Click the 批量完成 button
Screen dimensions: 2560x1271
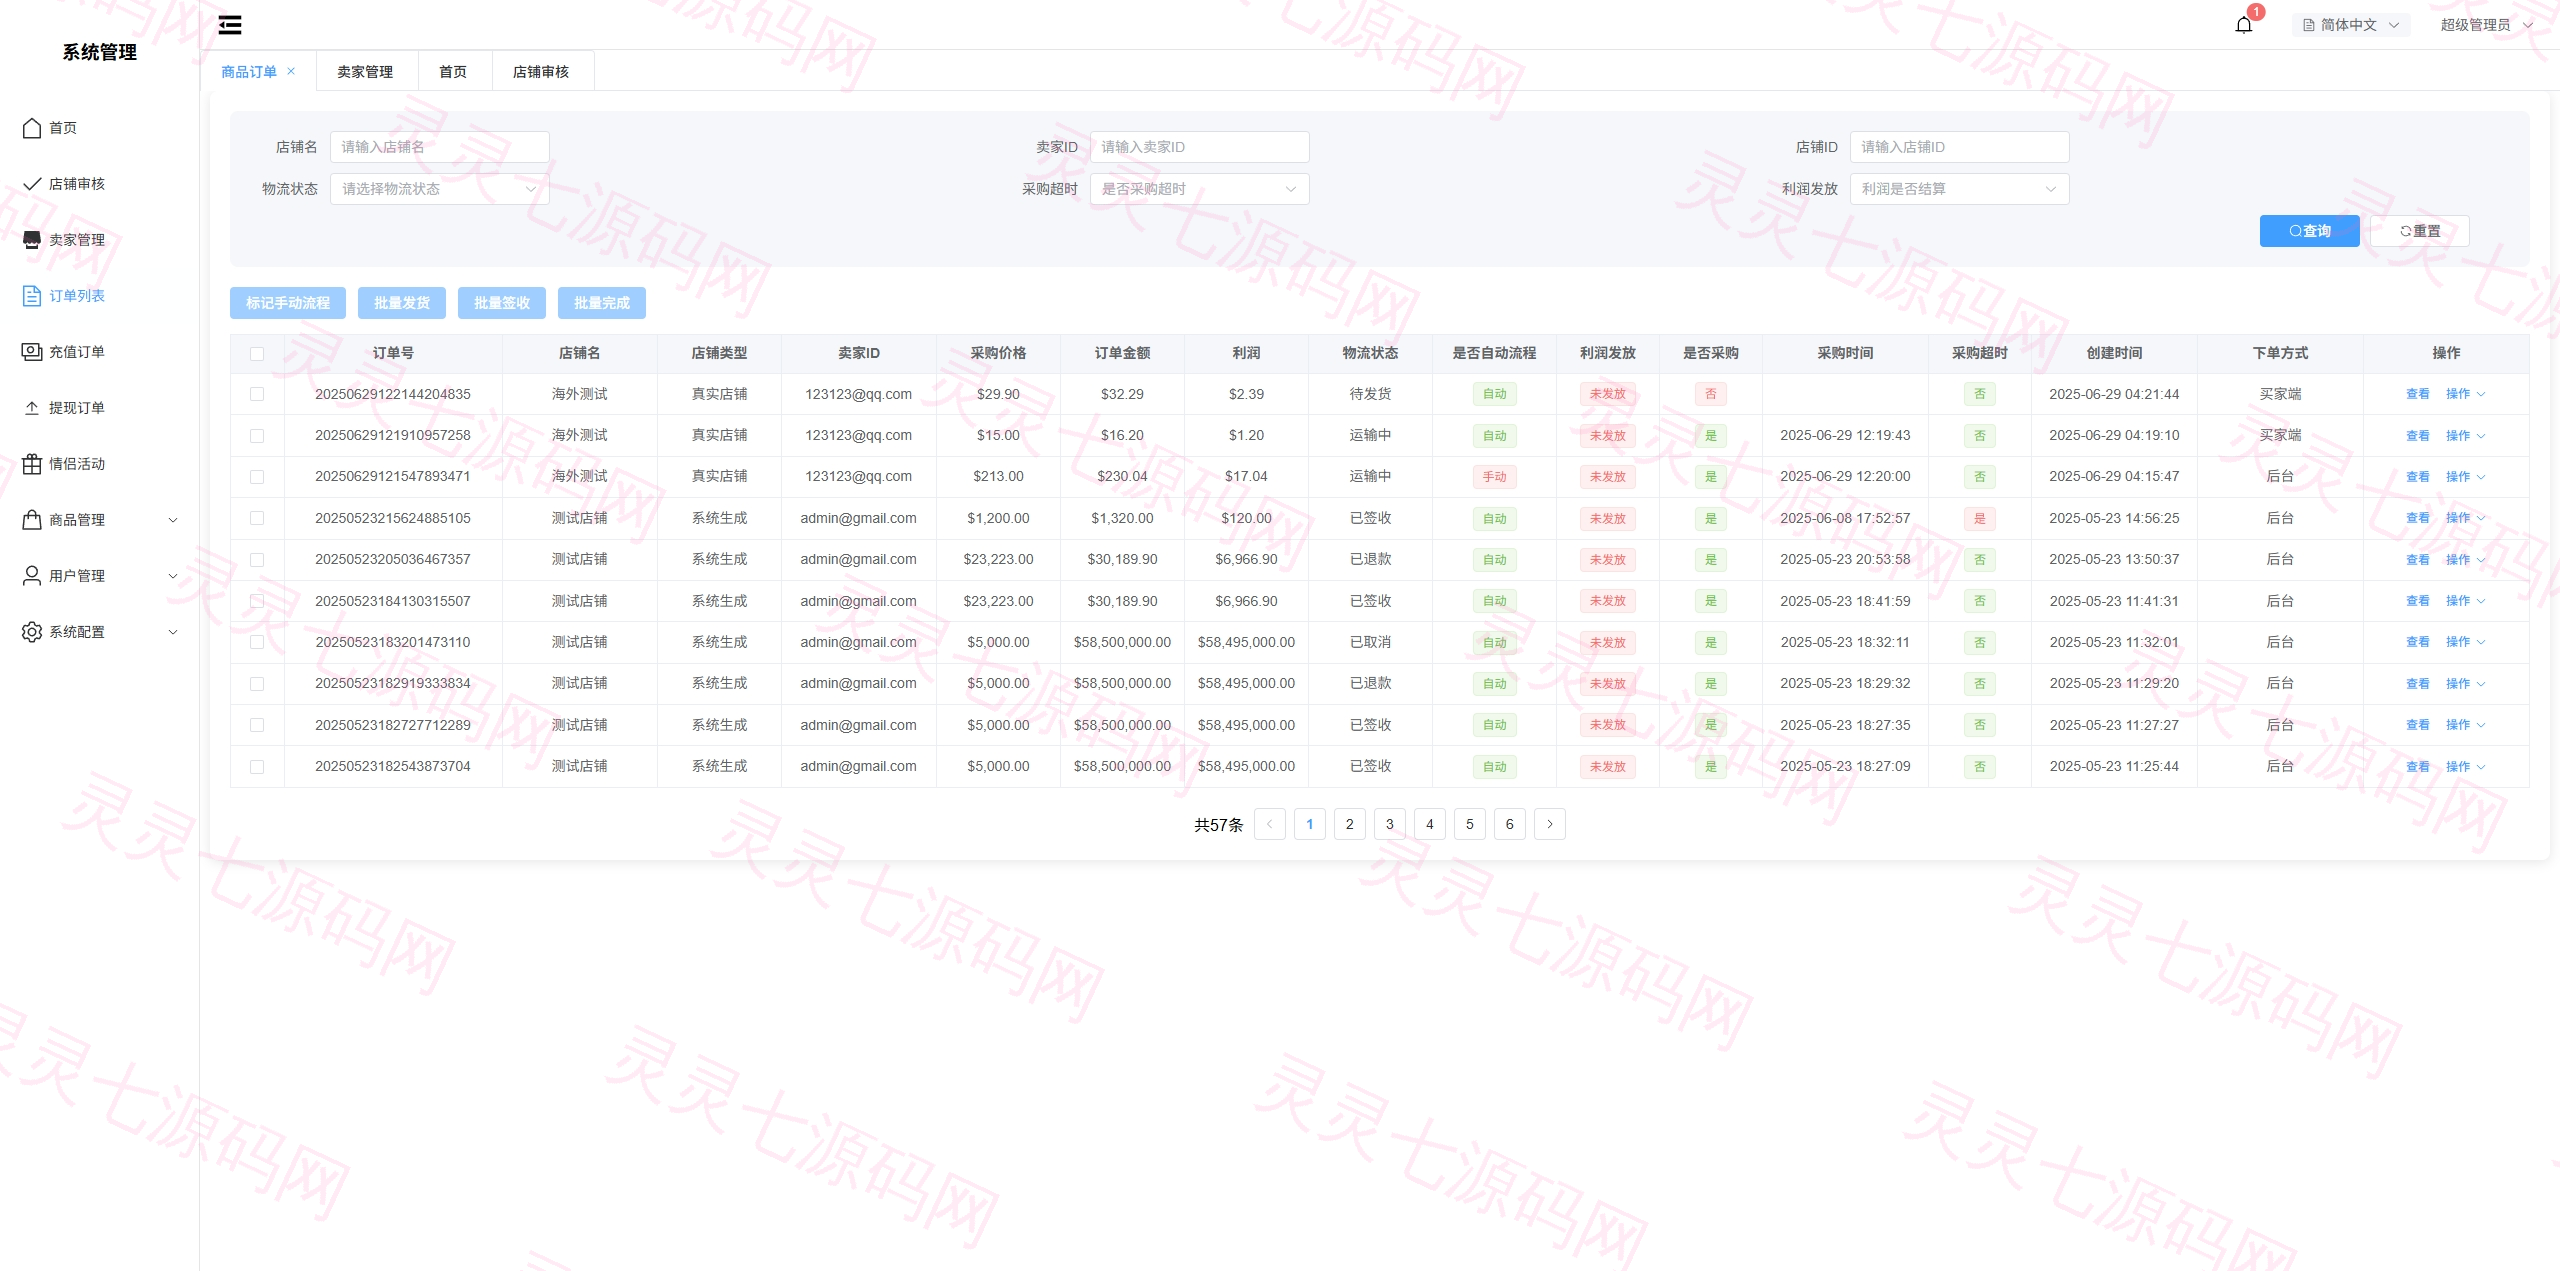point(602,303)
